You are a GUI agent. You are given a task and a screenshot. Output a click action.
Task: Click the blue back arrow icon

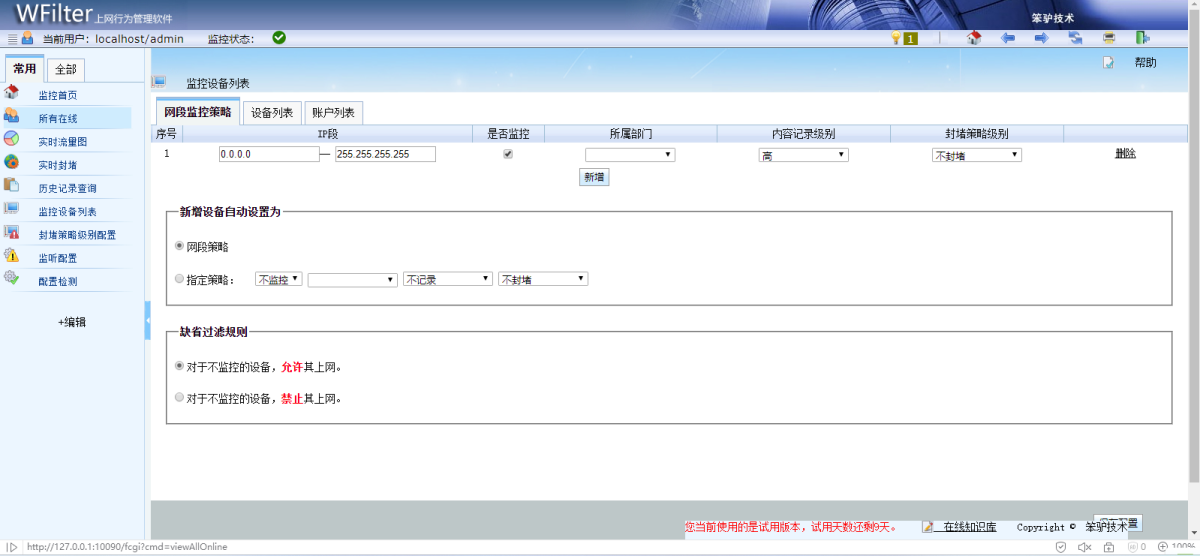pyautogui.click(x=1008, y=38)
